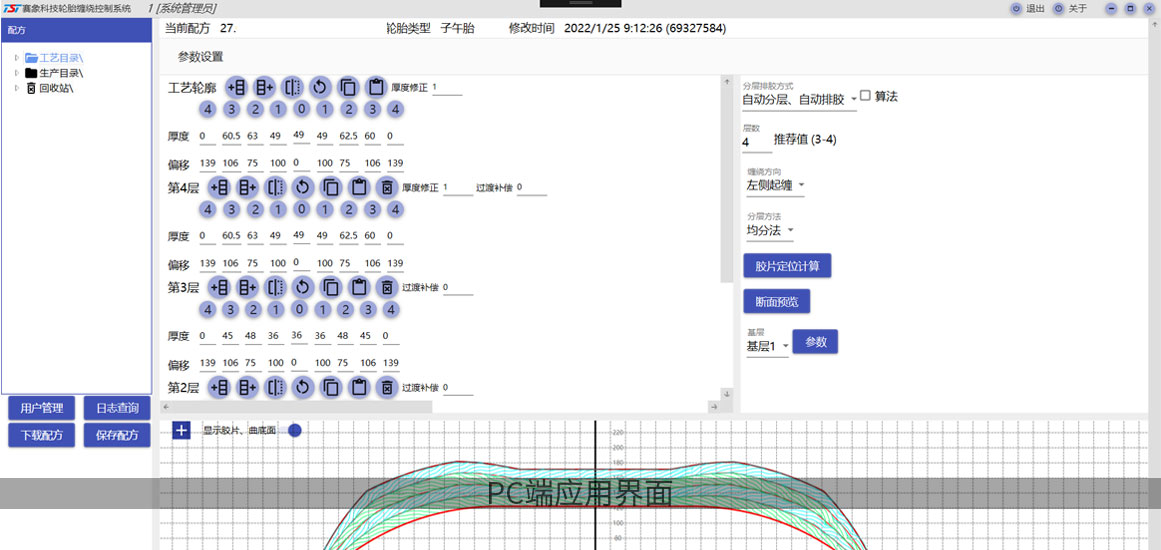Open the 缠绕方向 左侧起缠 dropdown
This screenshot has height=550, width=1161.
pyautogui.click(x=775, y=185)
